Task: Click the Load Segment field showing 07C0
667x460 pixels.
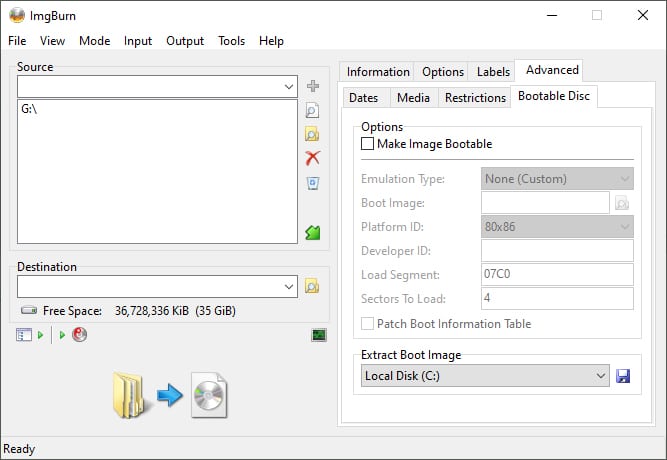Action: (x=557, y=274)
